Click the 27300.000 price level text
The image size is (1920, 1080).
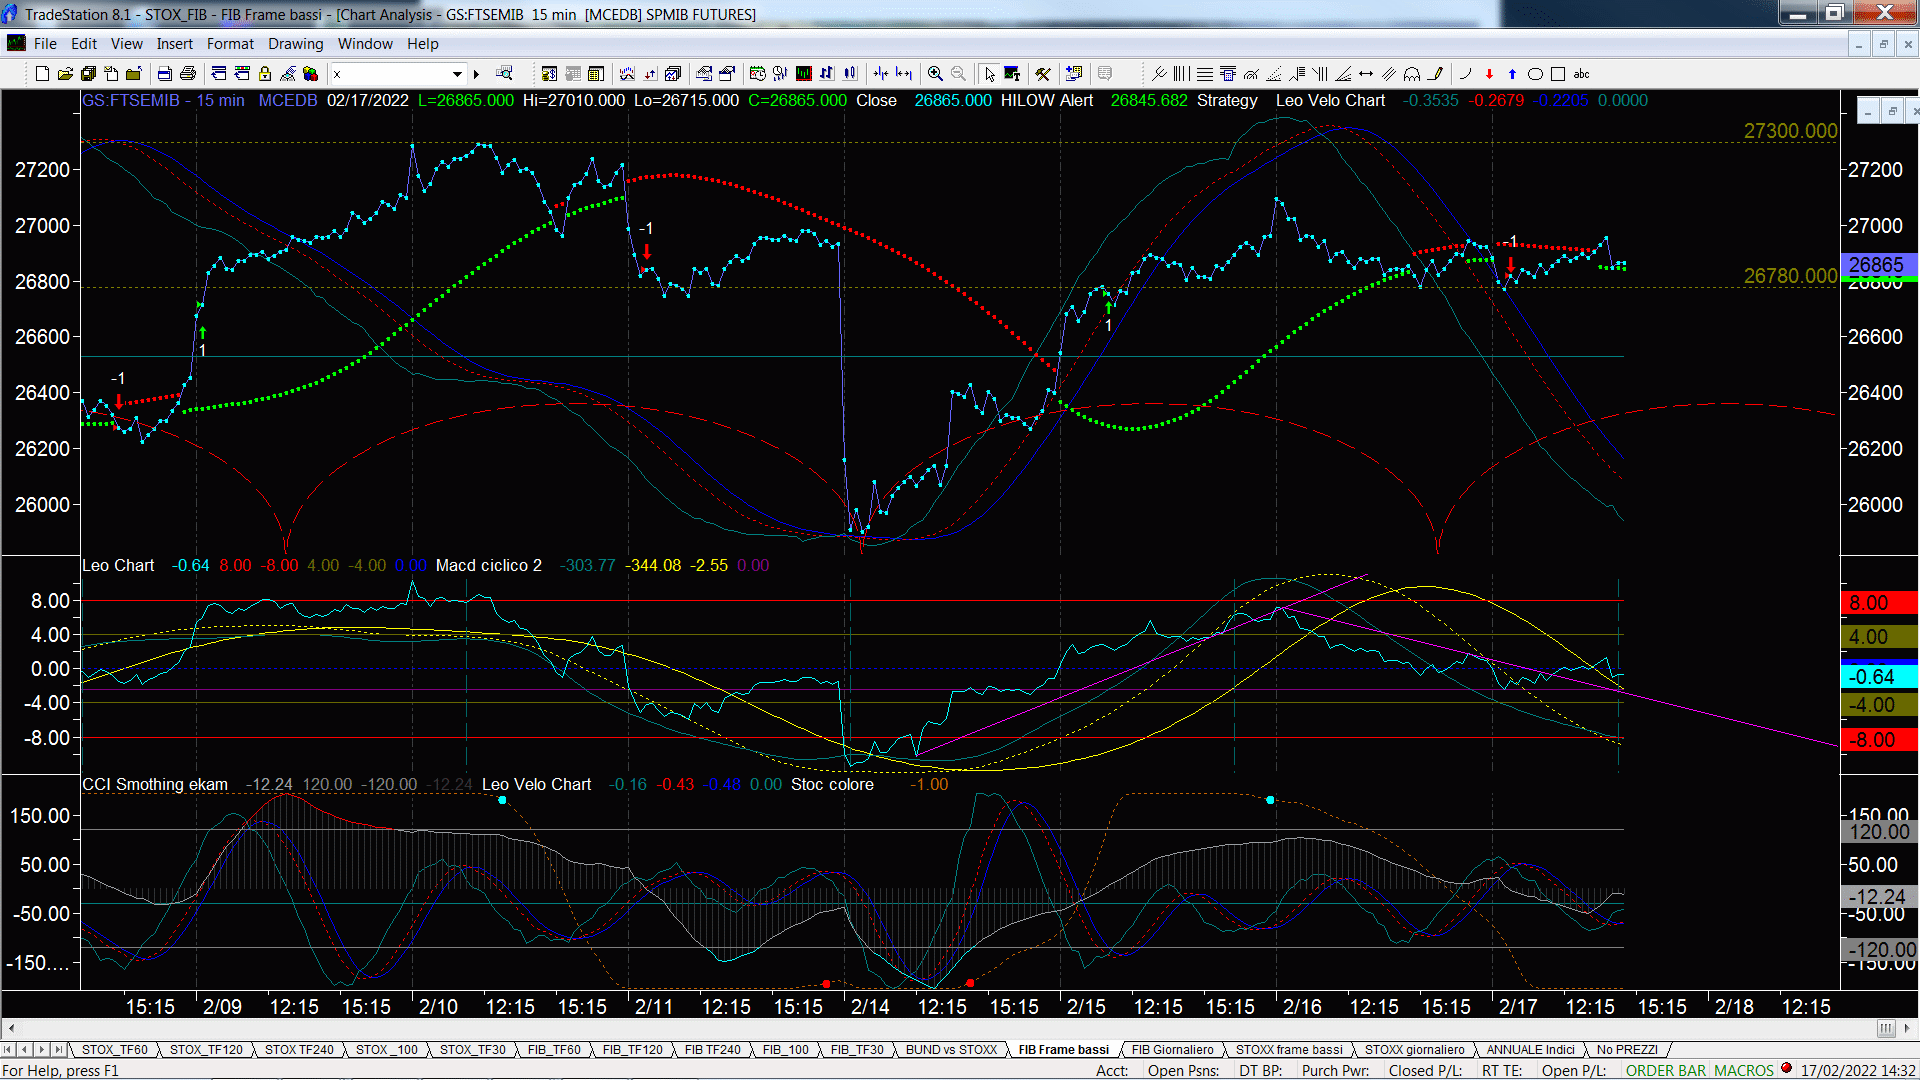pyautogui.click(x=1790, y=131)
